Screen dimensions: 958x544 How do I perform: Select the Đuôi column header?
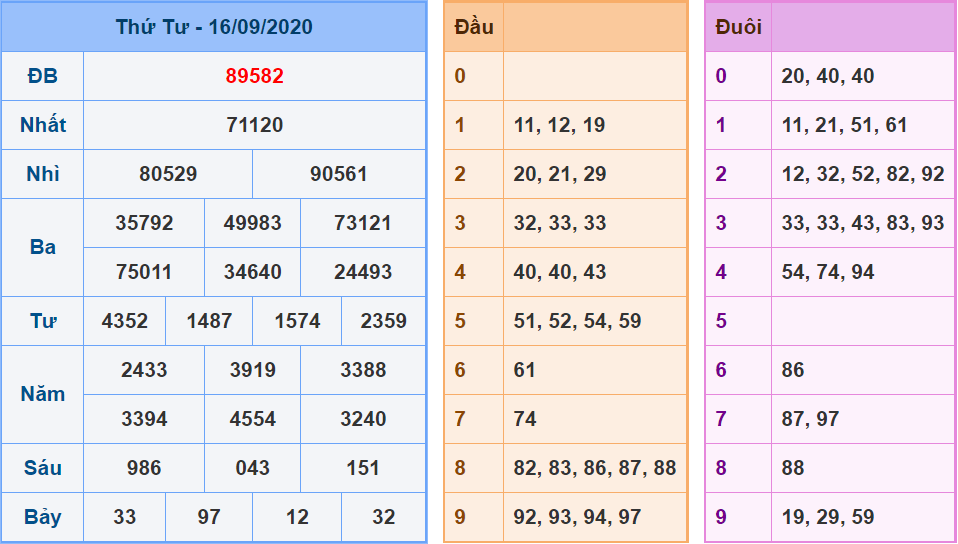(x=739, y=27)
